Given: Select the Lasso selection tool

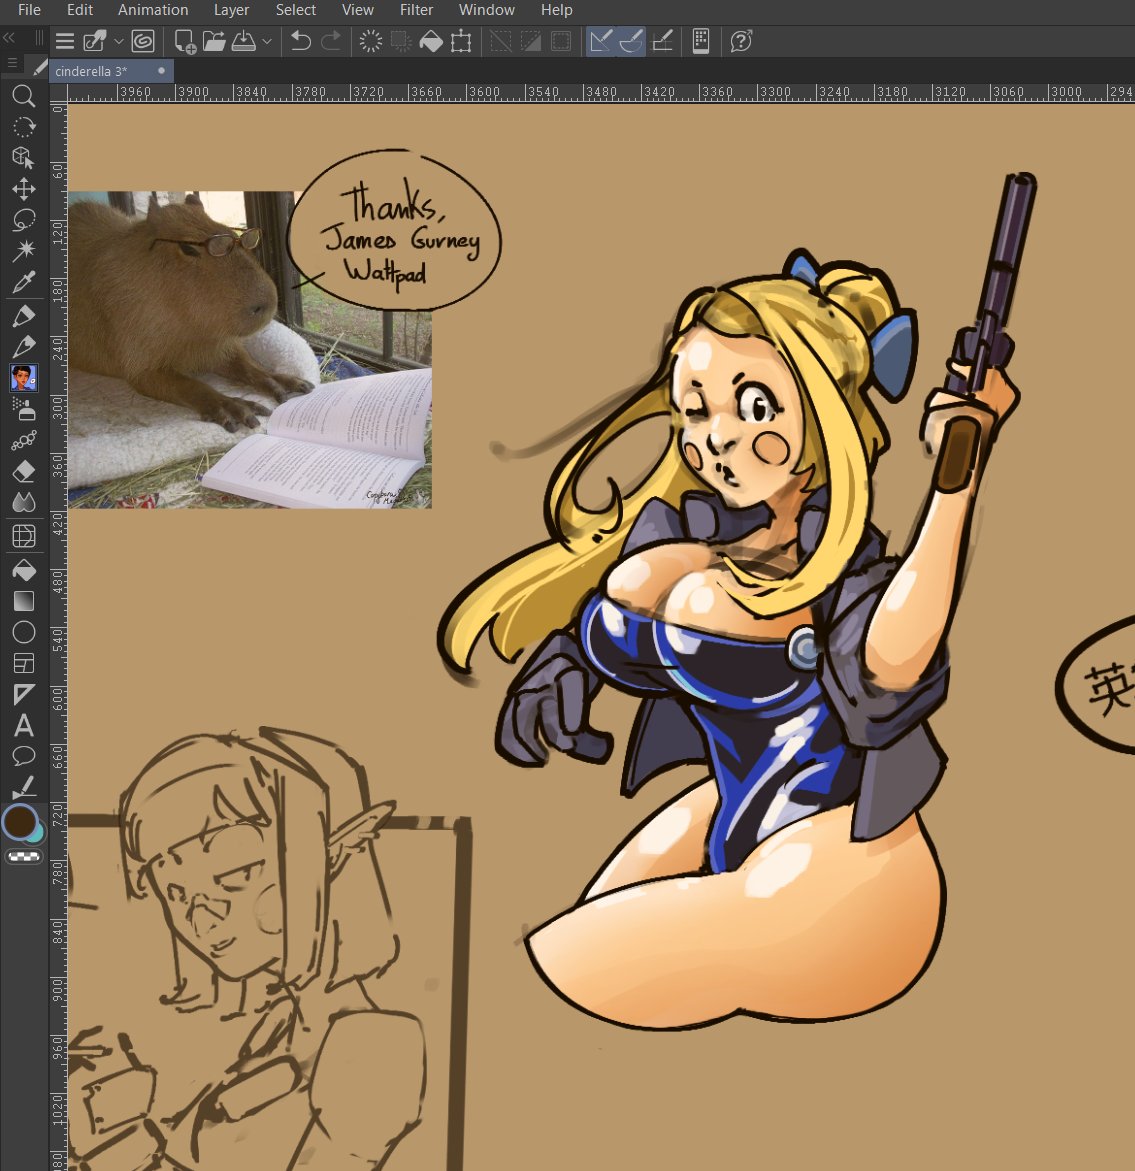Looking at the screenshot, I should [x=24, y=220].
